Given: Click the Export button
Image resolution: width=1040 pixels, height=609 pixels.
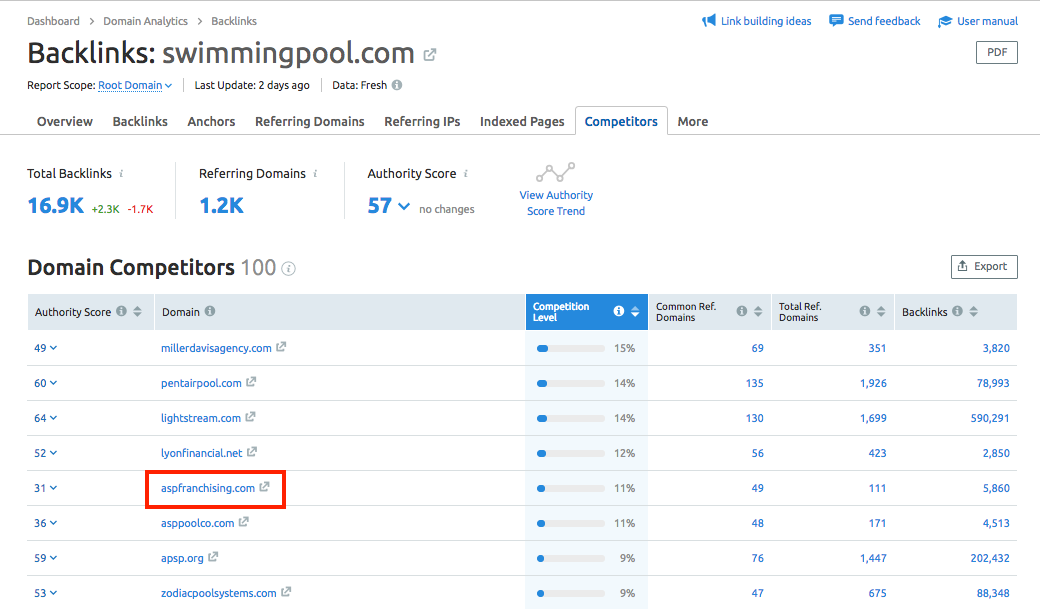Looking at the screenshot, I should tap(984, 267).
